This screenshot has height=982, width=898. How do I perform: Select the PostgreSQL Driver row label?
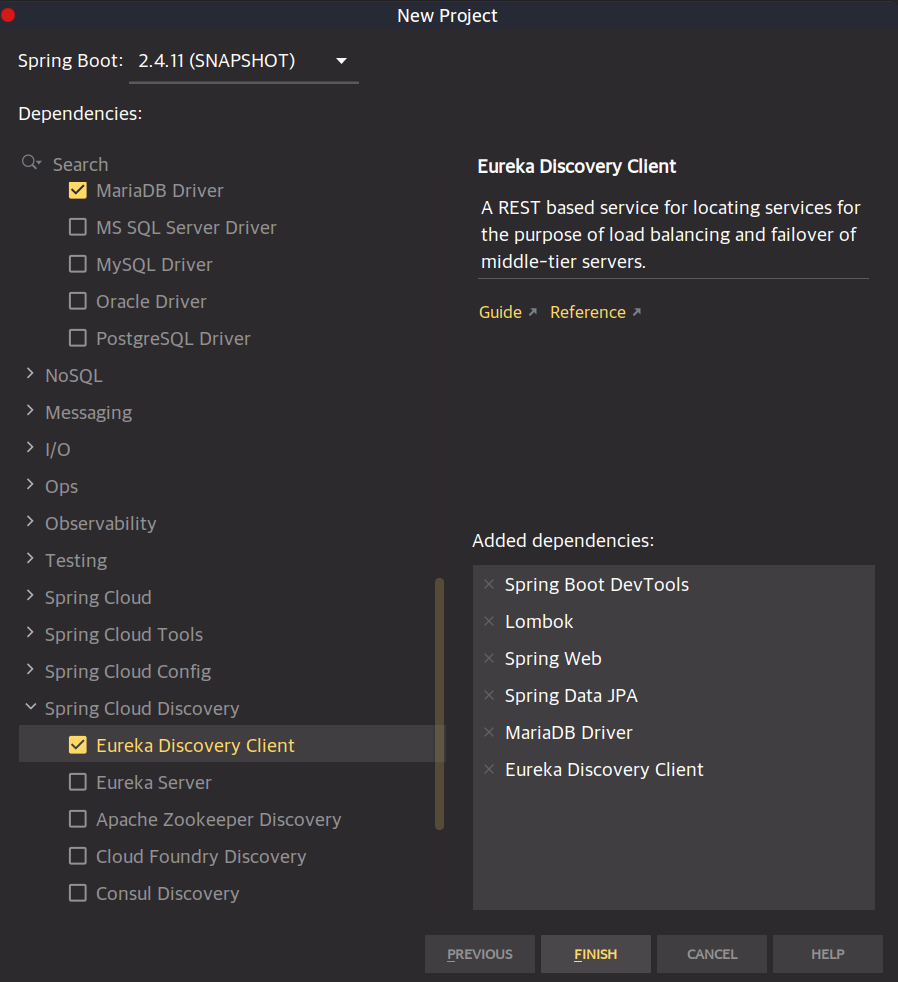click(173, 338)
